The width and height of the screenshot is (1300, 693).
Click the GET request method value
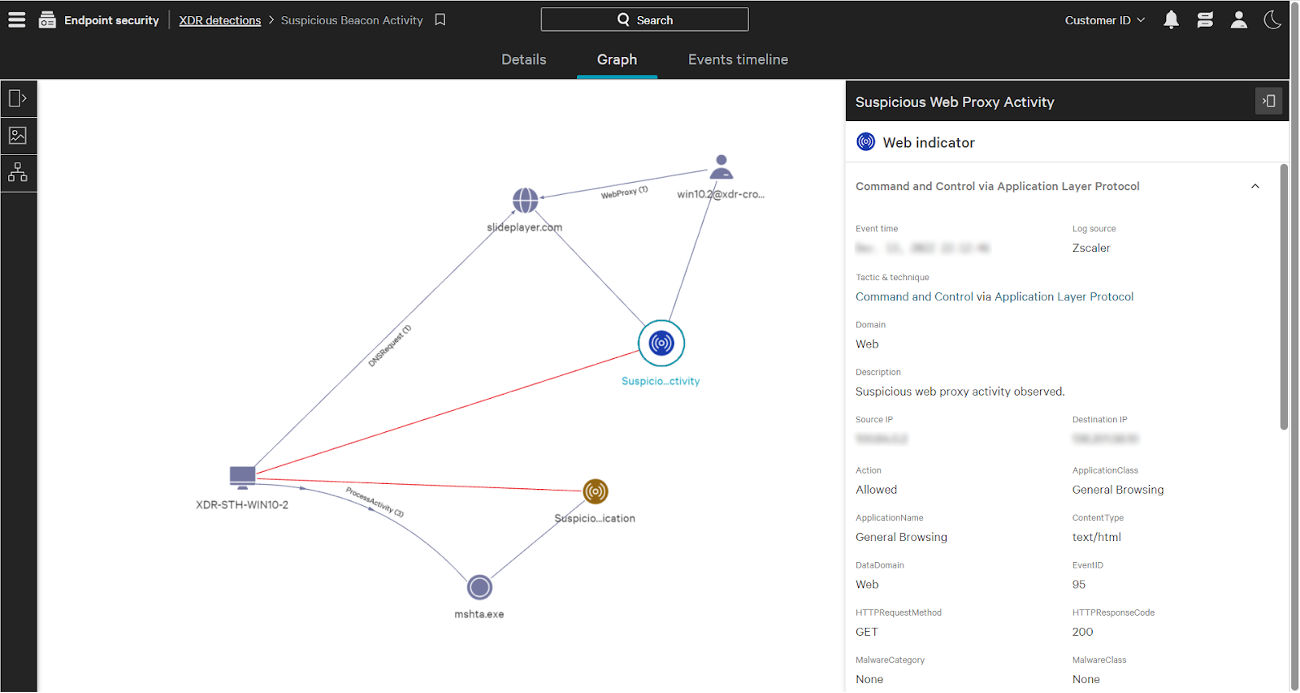867,632
